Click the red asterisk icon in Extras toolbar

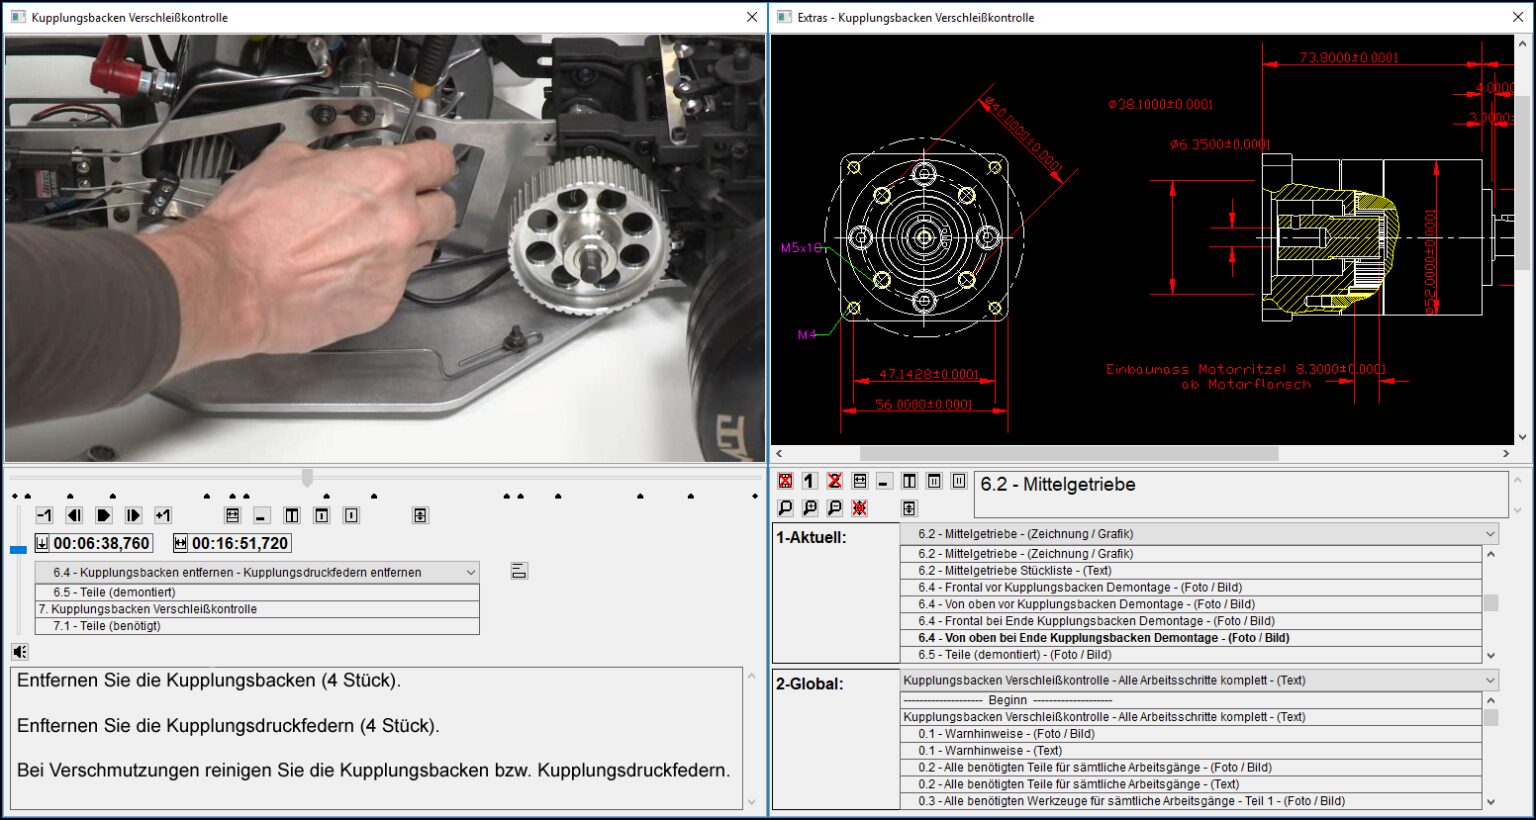(x=859, y=508)
